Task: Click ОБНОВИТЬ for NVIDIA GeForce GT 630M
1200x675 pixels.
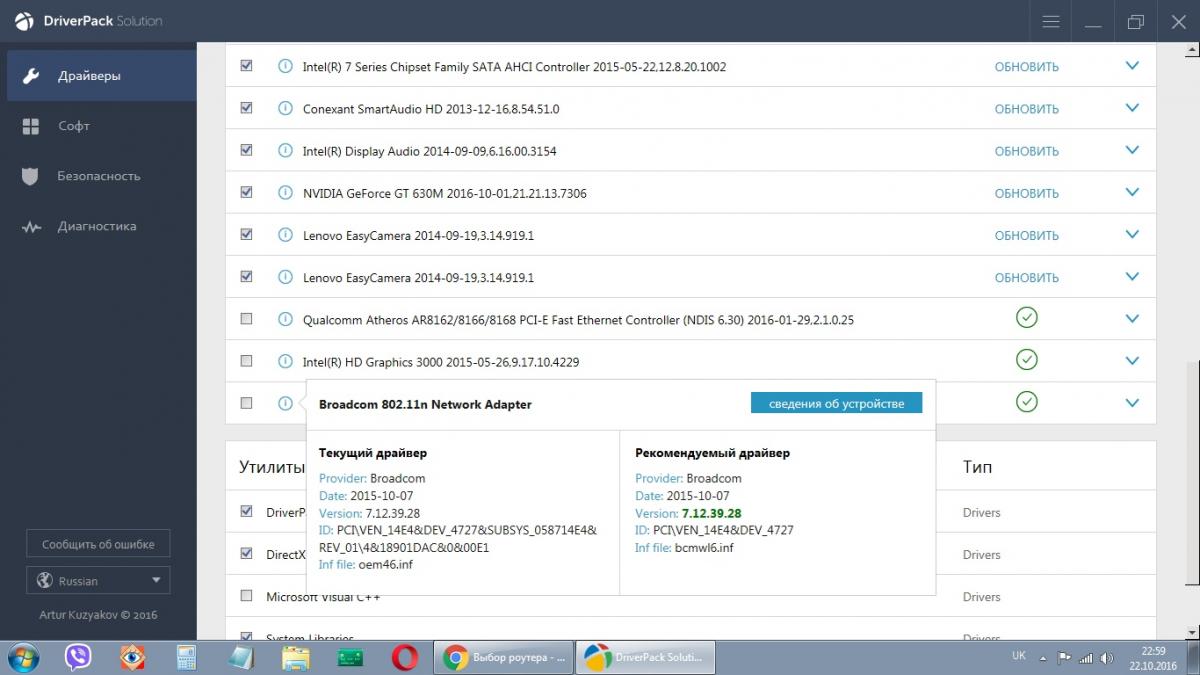Action: click(1026, 193)
